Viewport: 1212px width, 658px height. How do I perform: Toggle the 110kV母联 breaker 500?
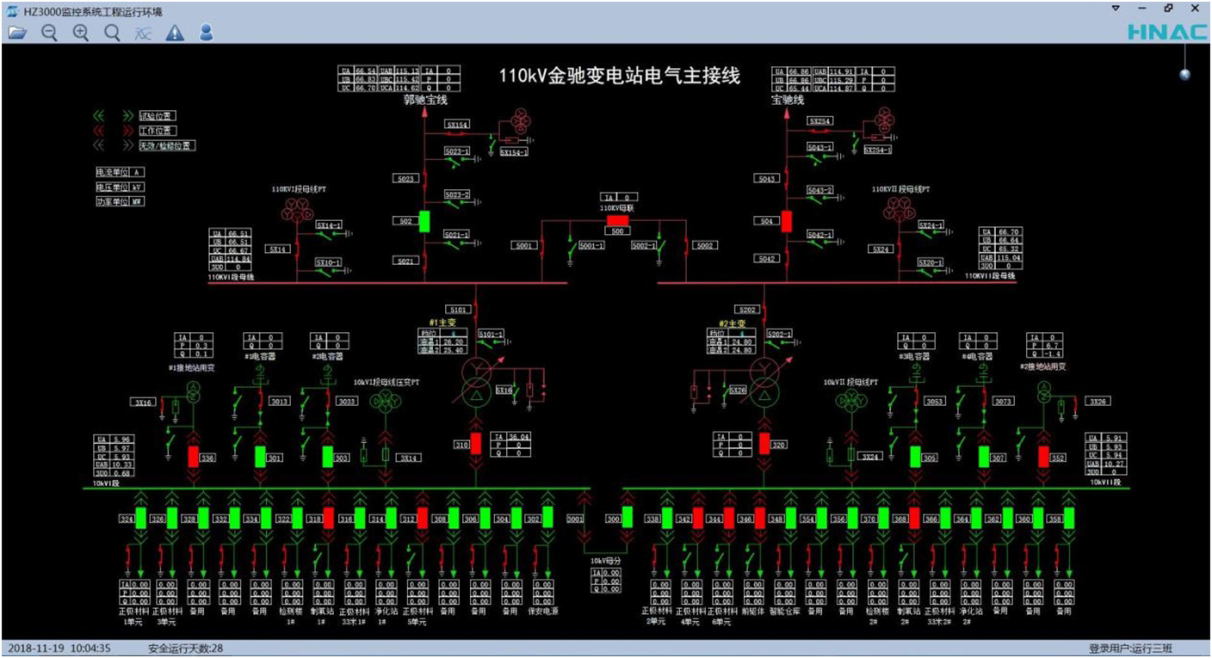pos(617,219)
